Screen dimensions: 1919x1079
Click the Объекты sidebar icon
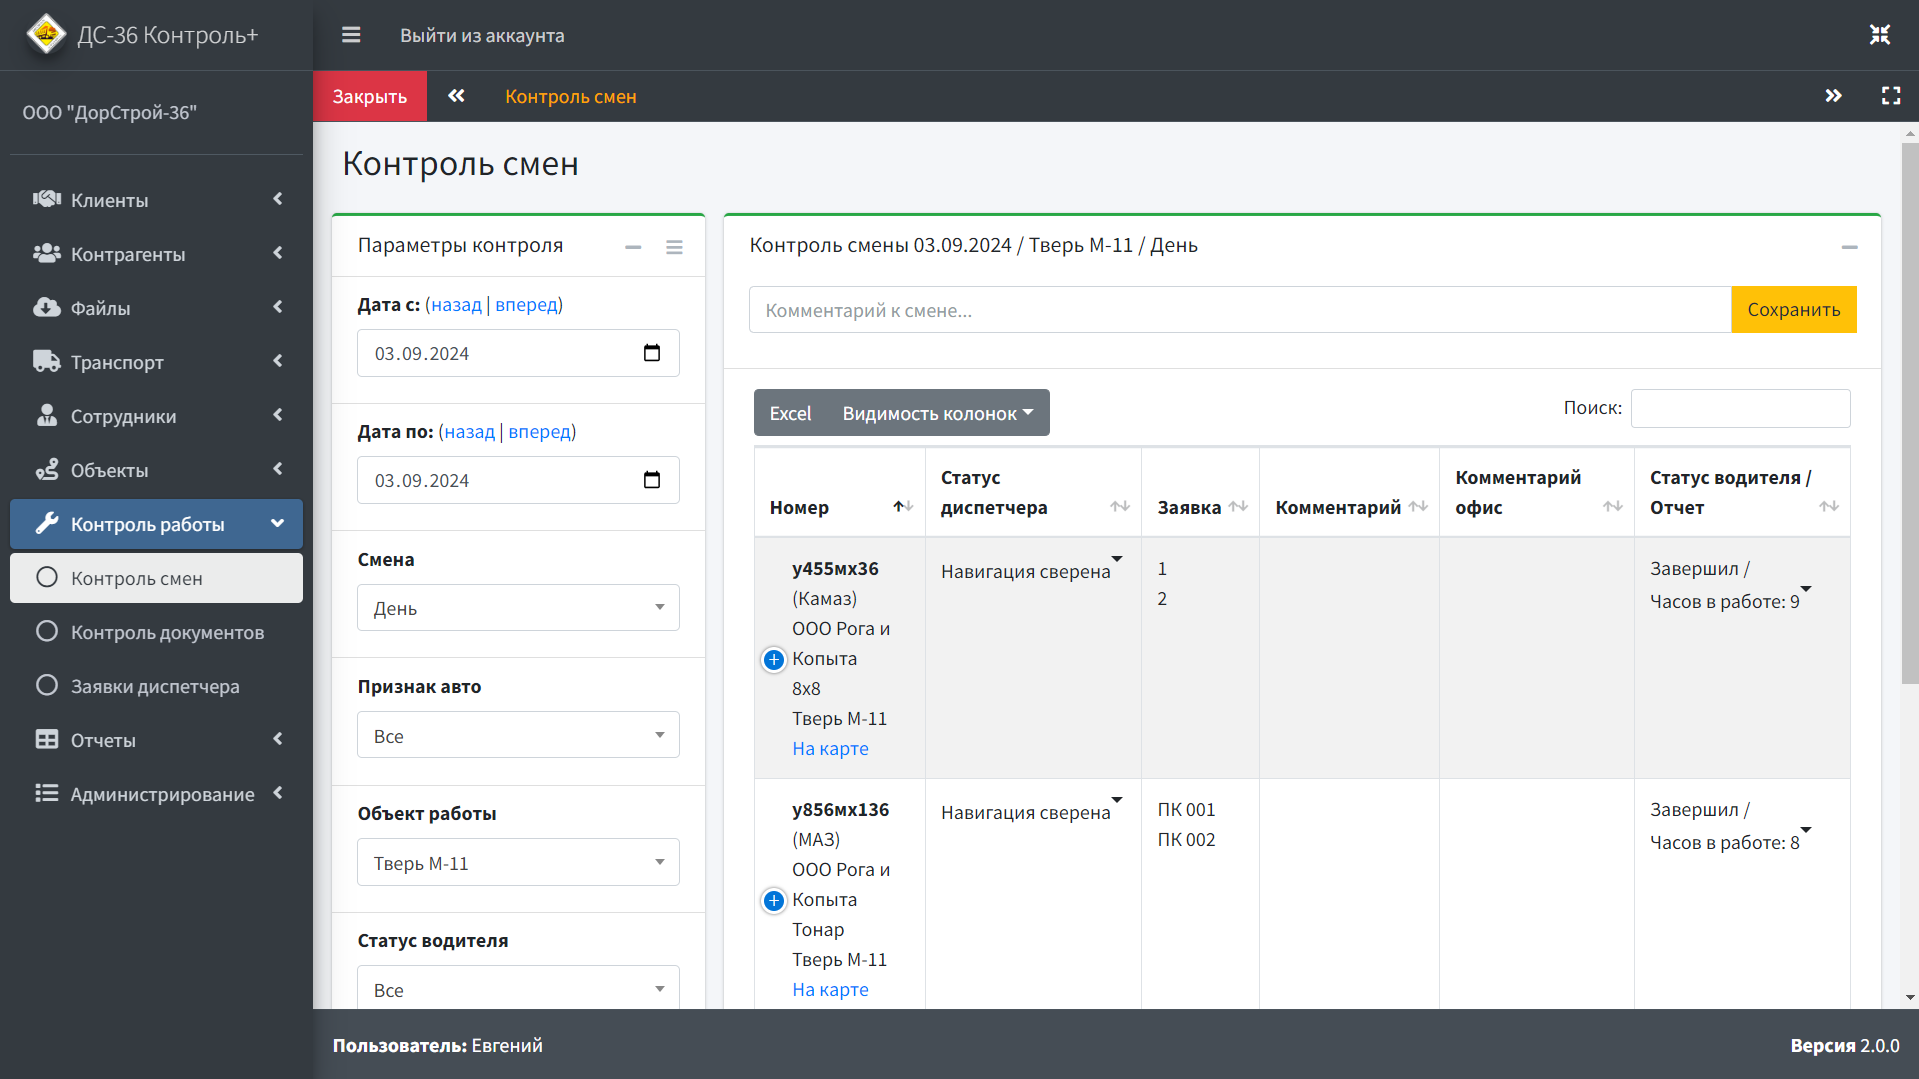pos(47,469)
